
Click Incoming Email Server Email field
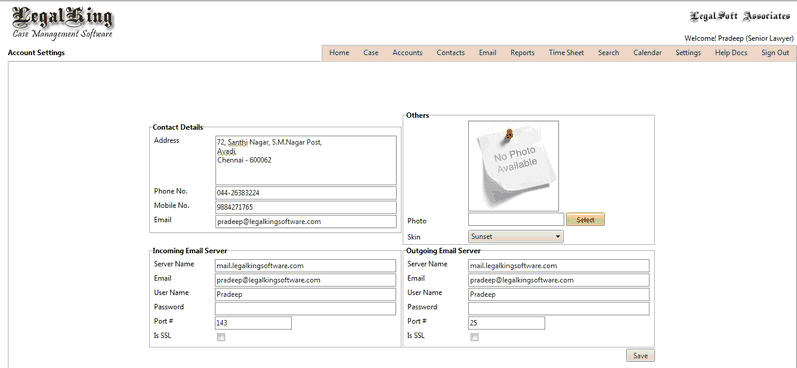[305, 280]
